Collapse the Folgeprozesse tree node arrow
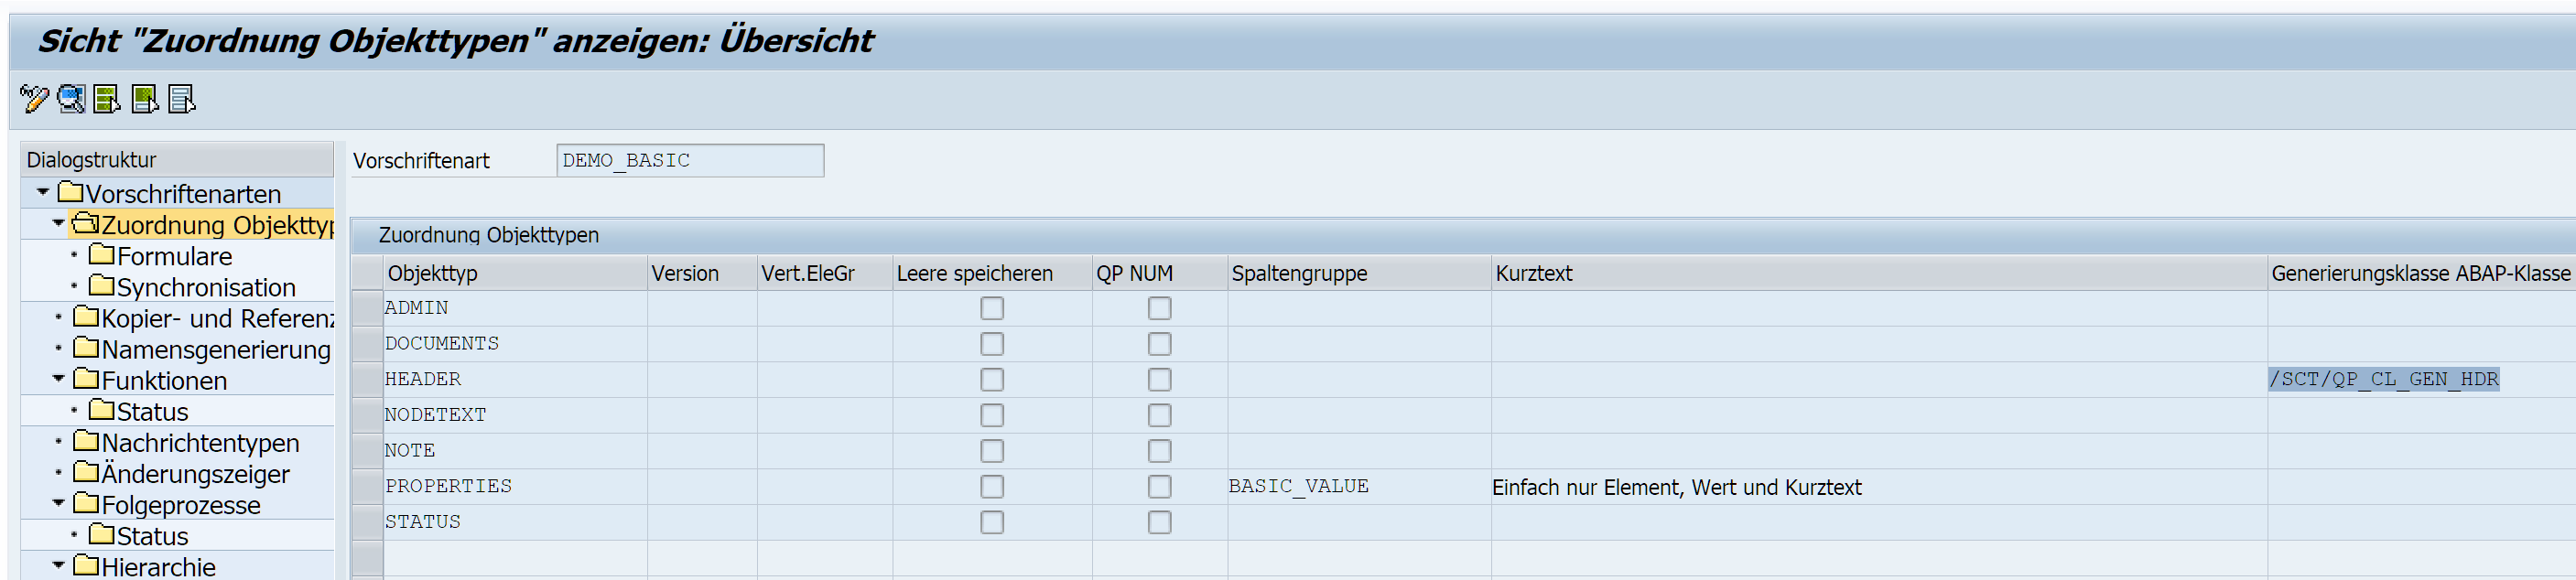This screenshot has width=2576, height=580. 58,503
